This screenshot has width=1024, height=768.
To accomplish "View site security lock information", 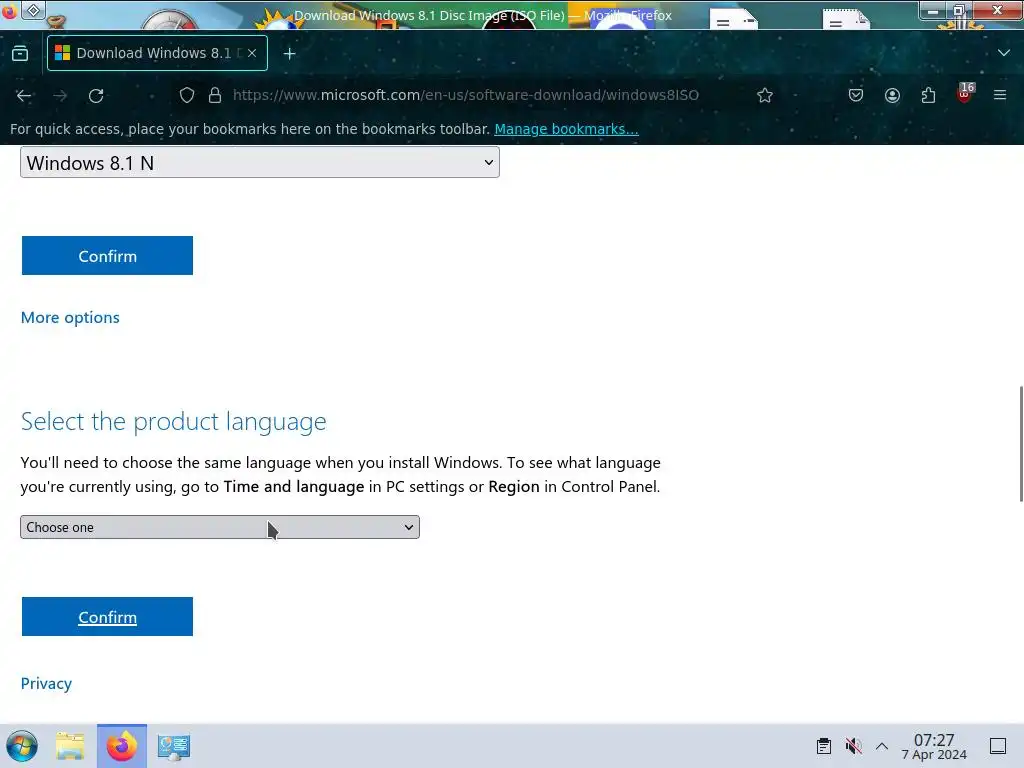I will [215, 95].
